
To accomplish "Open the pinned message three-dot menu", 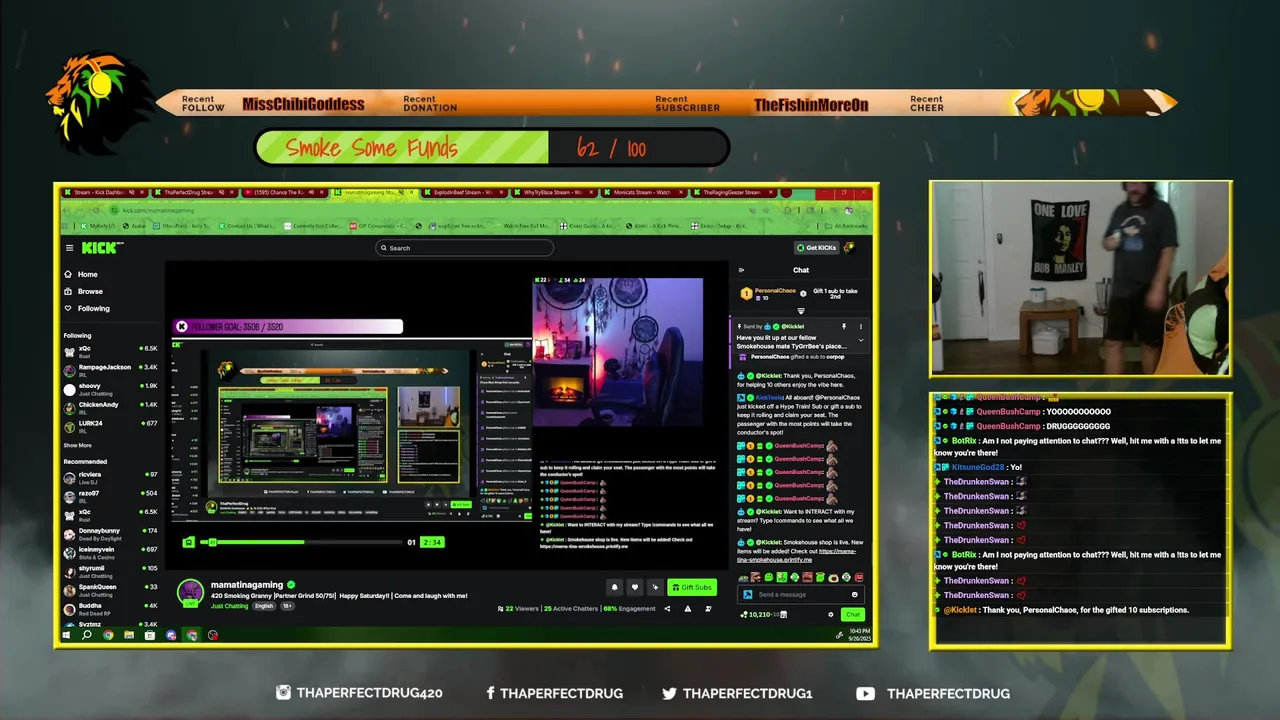I will (861, 326).
